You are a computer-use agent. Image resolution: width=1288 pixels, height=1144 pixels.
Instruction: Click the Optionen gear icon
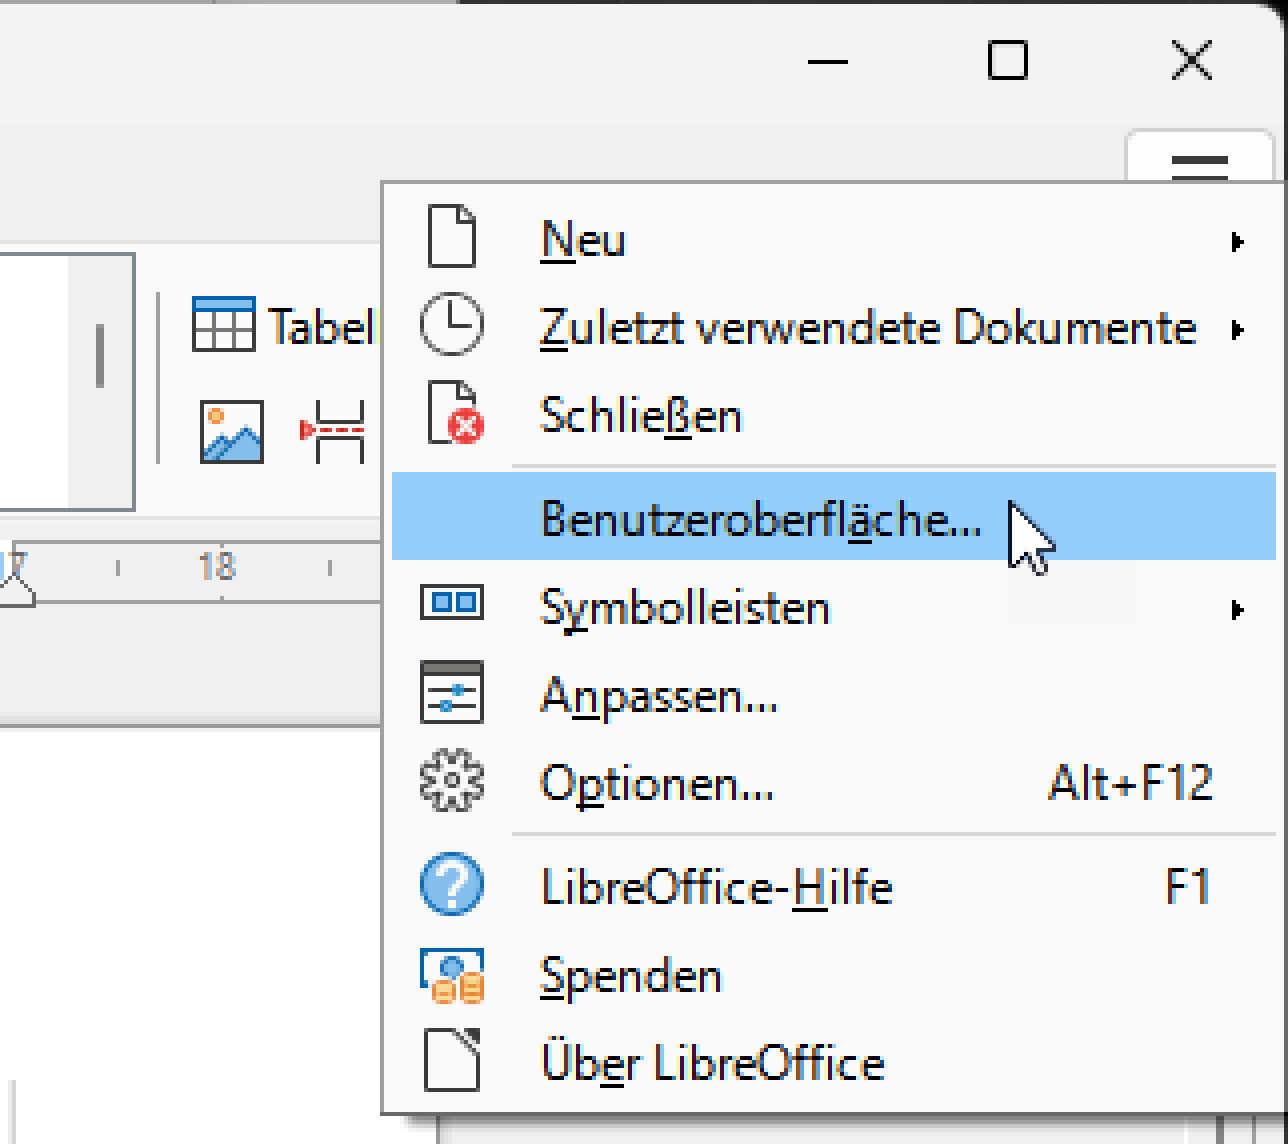pos(452,781)
